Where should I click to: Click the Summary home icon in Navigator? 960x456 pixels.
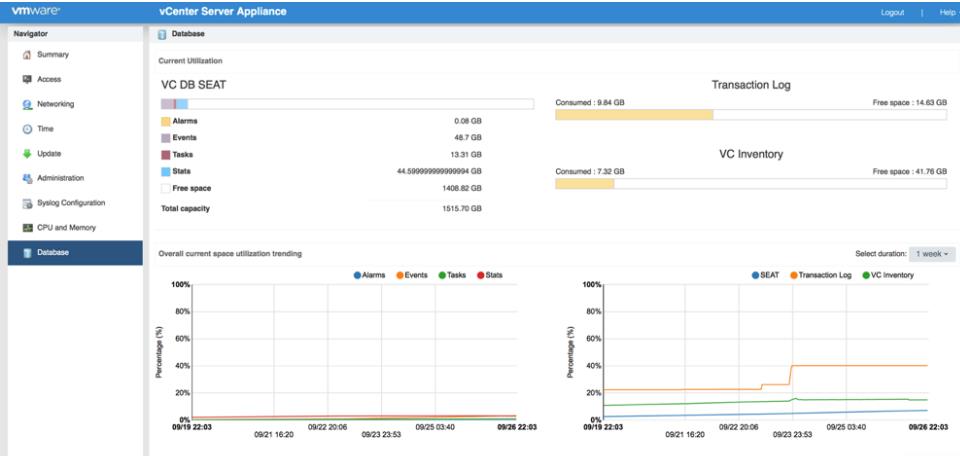point(27,55)
